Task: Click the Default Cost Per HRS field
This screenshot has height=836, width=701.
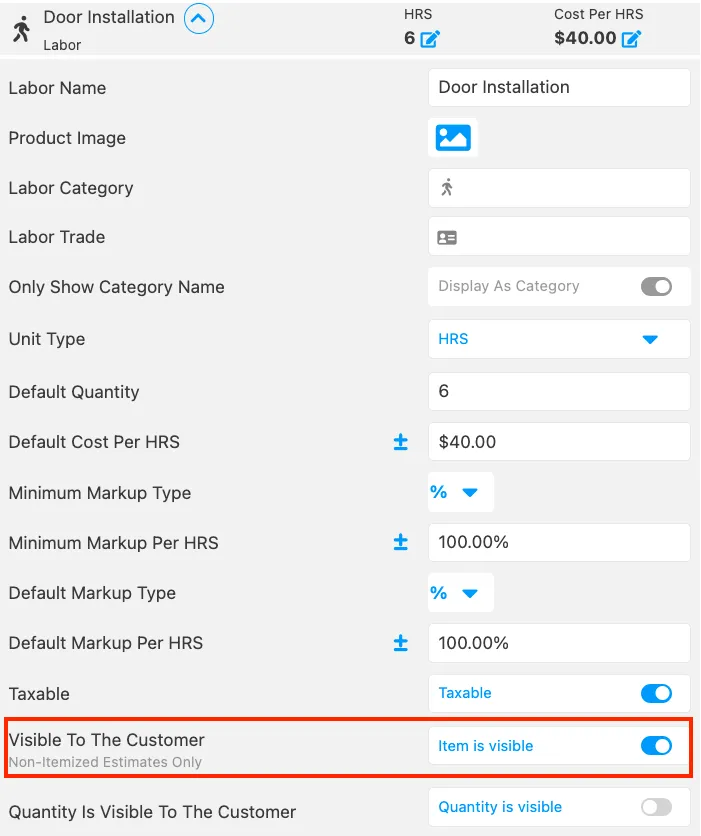Action: point(558,442)
